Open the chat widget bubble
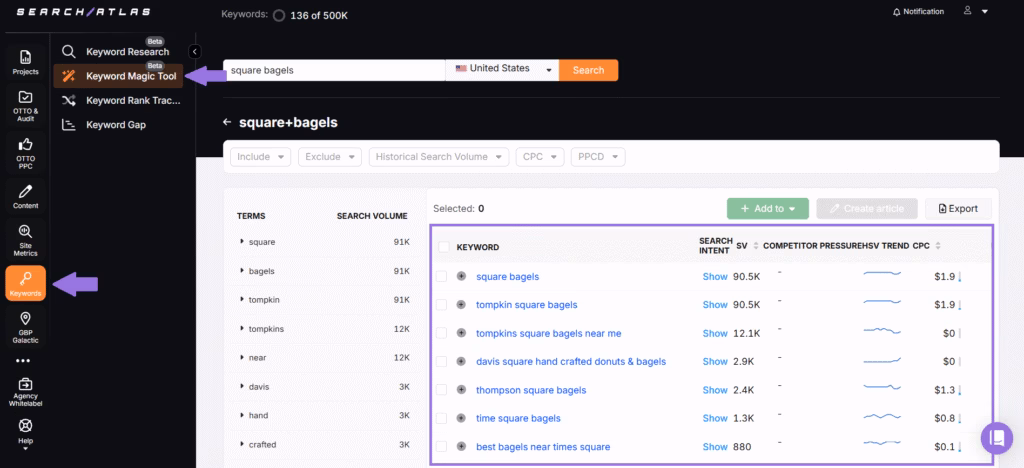Image resolution: width=1024 pixels, height=468 pixels. [x=996, y=438]
